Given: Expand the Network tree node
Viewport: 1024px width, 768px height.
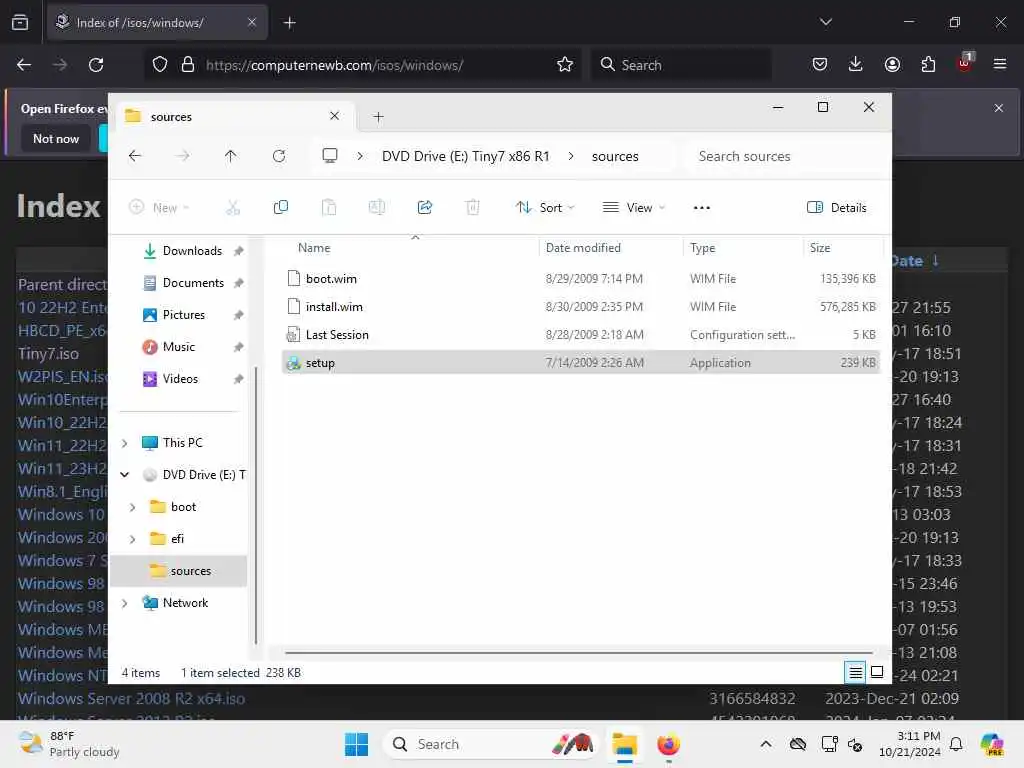Looking at the screenshot, I should [125, 603].
